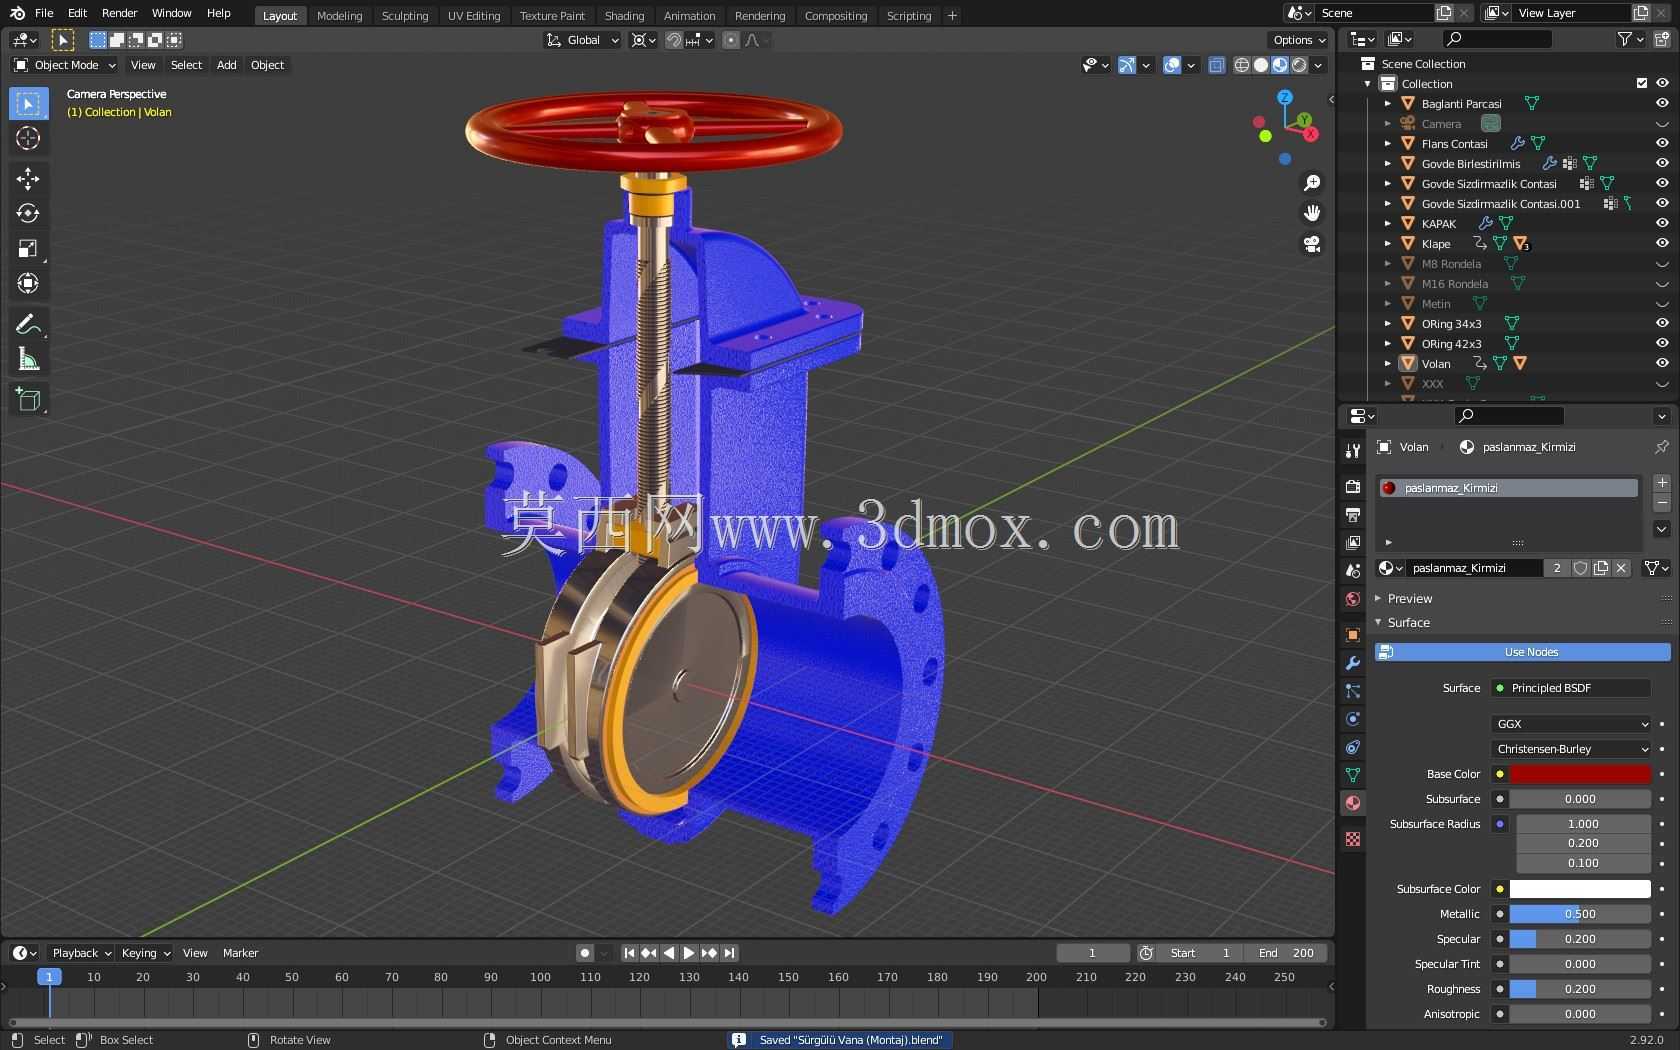Screen dimensions: 1680x1050
Task: Open the Texture properties tab
Action: coord(1353,839)
